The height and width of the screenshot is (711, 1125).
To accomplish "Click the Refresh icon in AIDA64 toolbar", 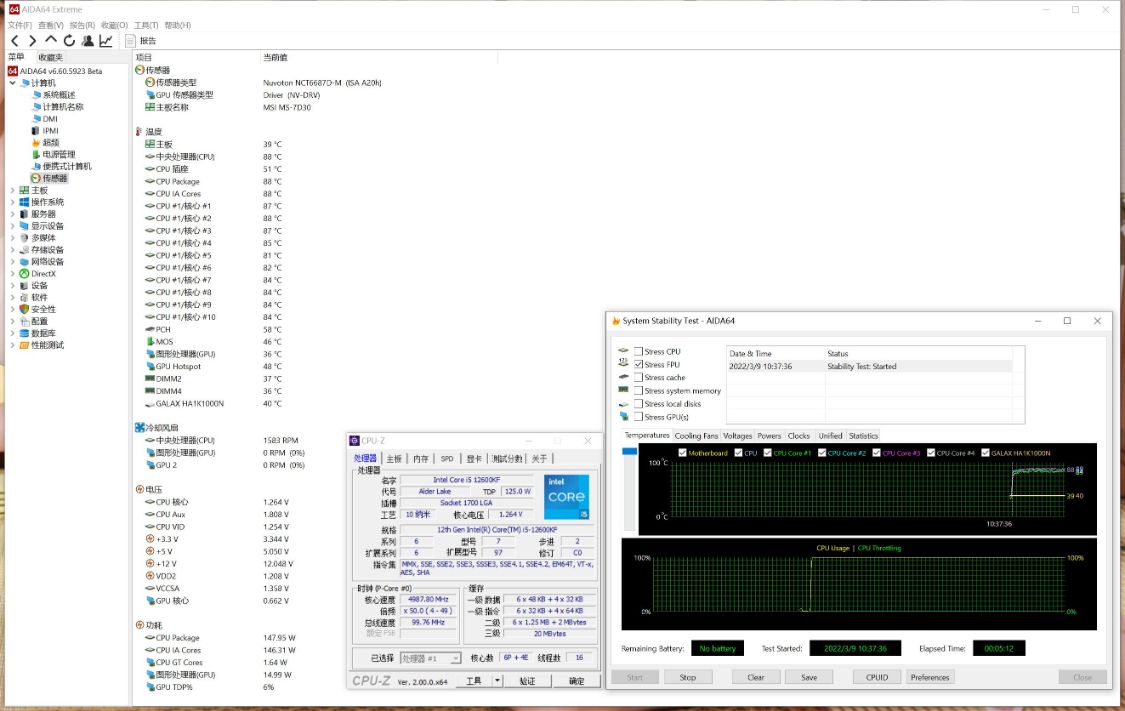I will pos(69,41).
